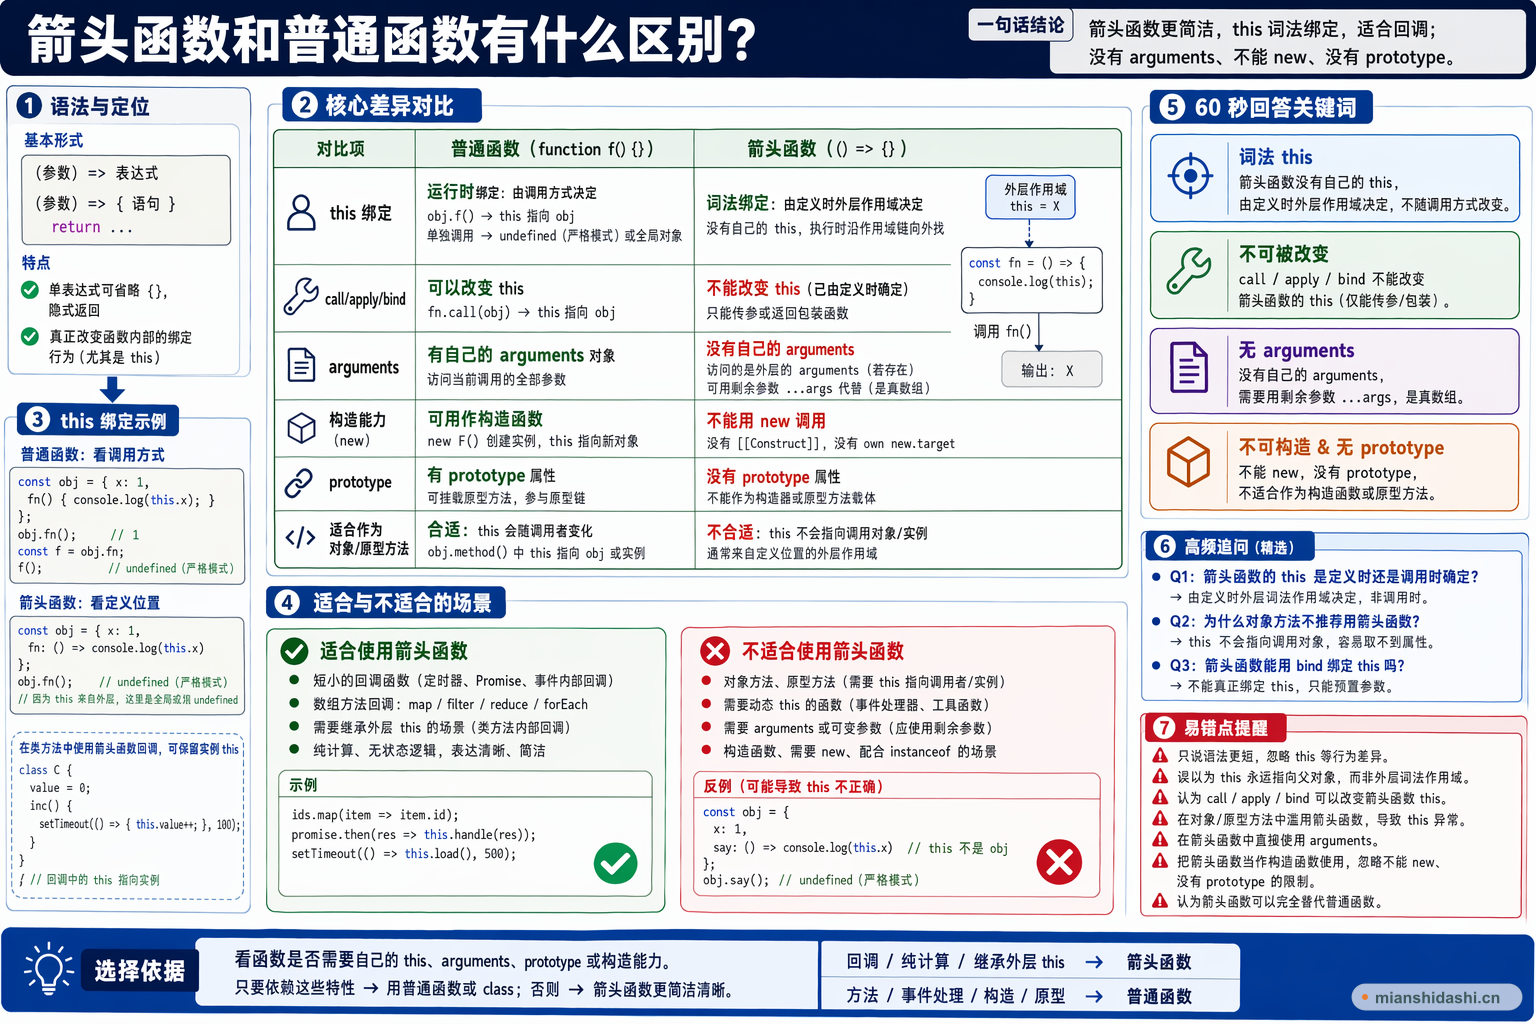
Task: Click the 构造函数、需要 new、配合 instanceof 的场景 bullet
Action: (x=860, y=751)
